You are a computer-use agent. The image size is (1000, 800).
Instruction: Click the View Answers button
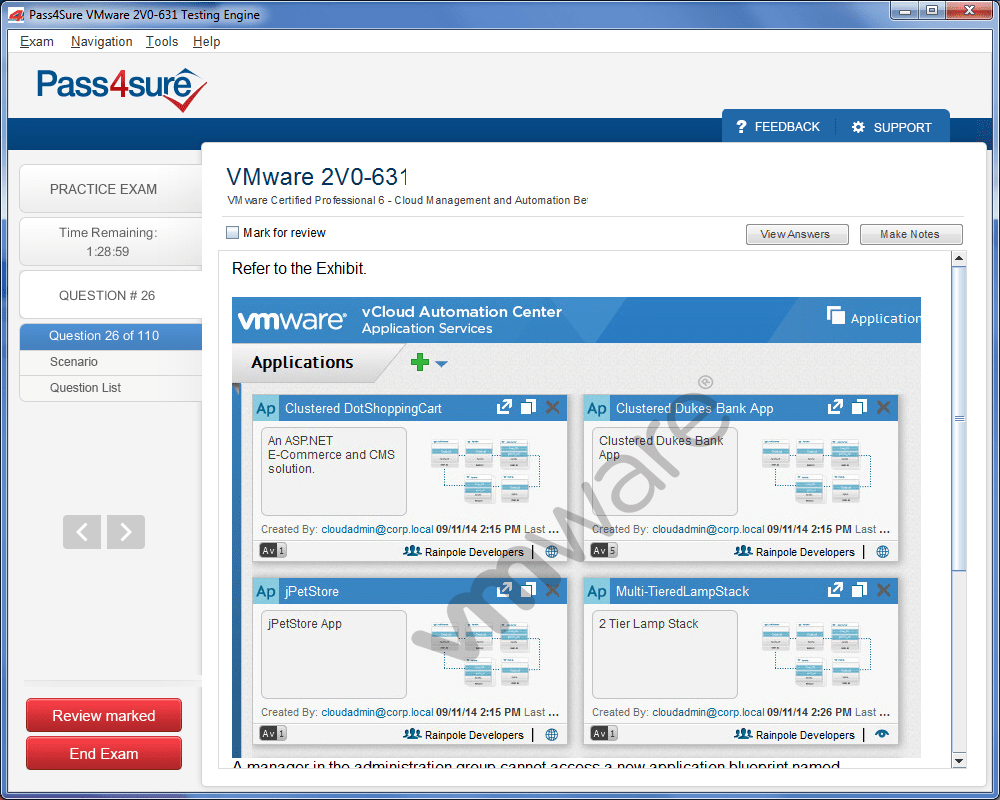coord(797,234)
